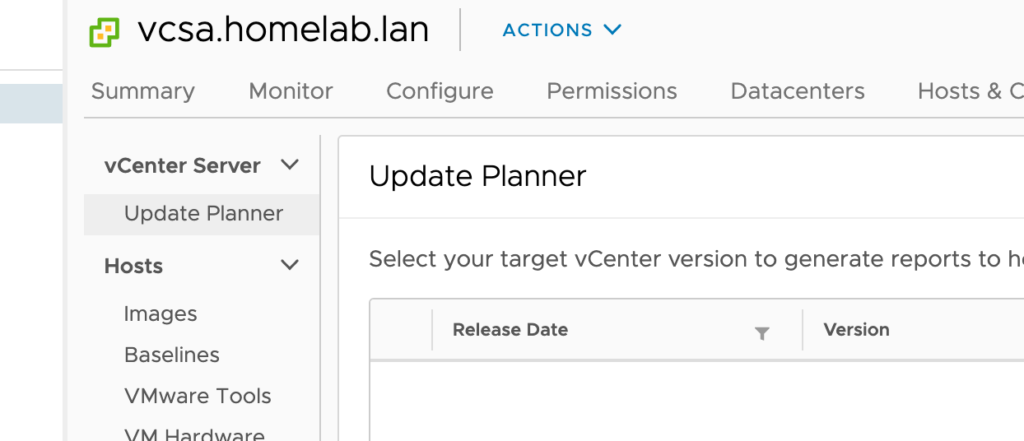This screenshot has width=1024, height=441.
Task: Click the chevron next to ACTIONS
Action: coord(612,29)
